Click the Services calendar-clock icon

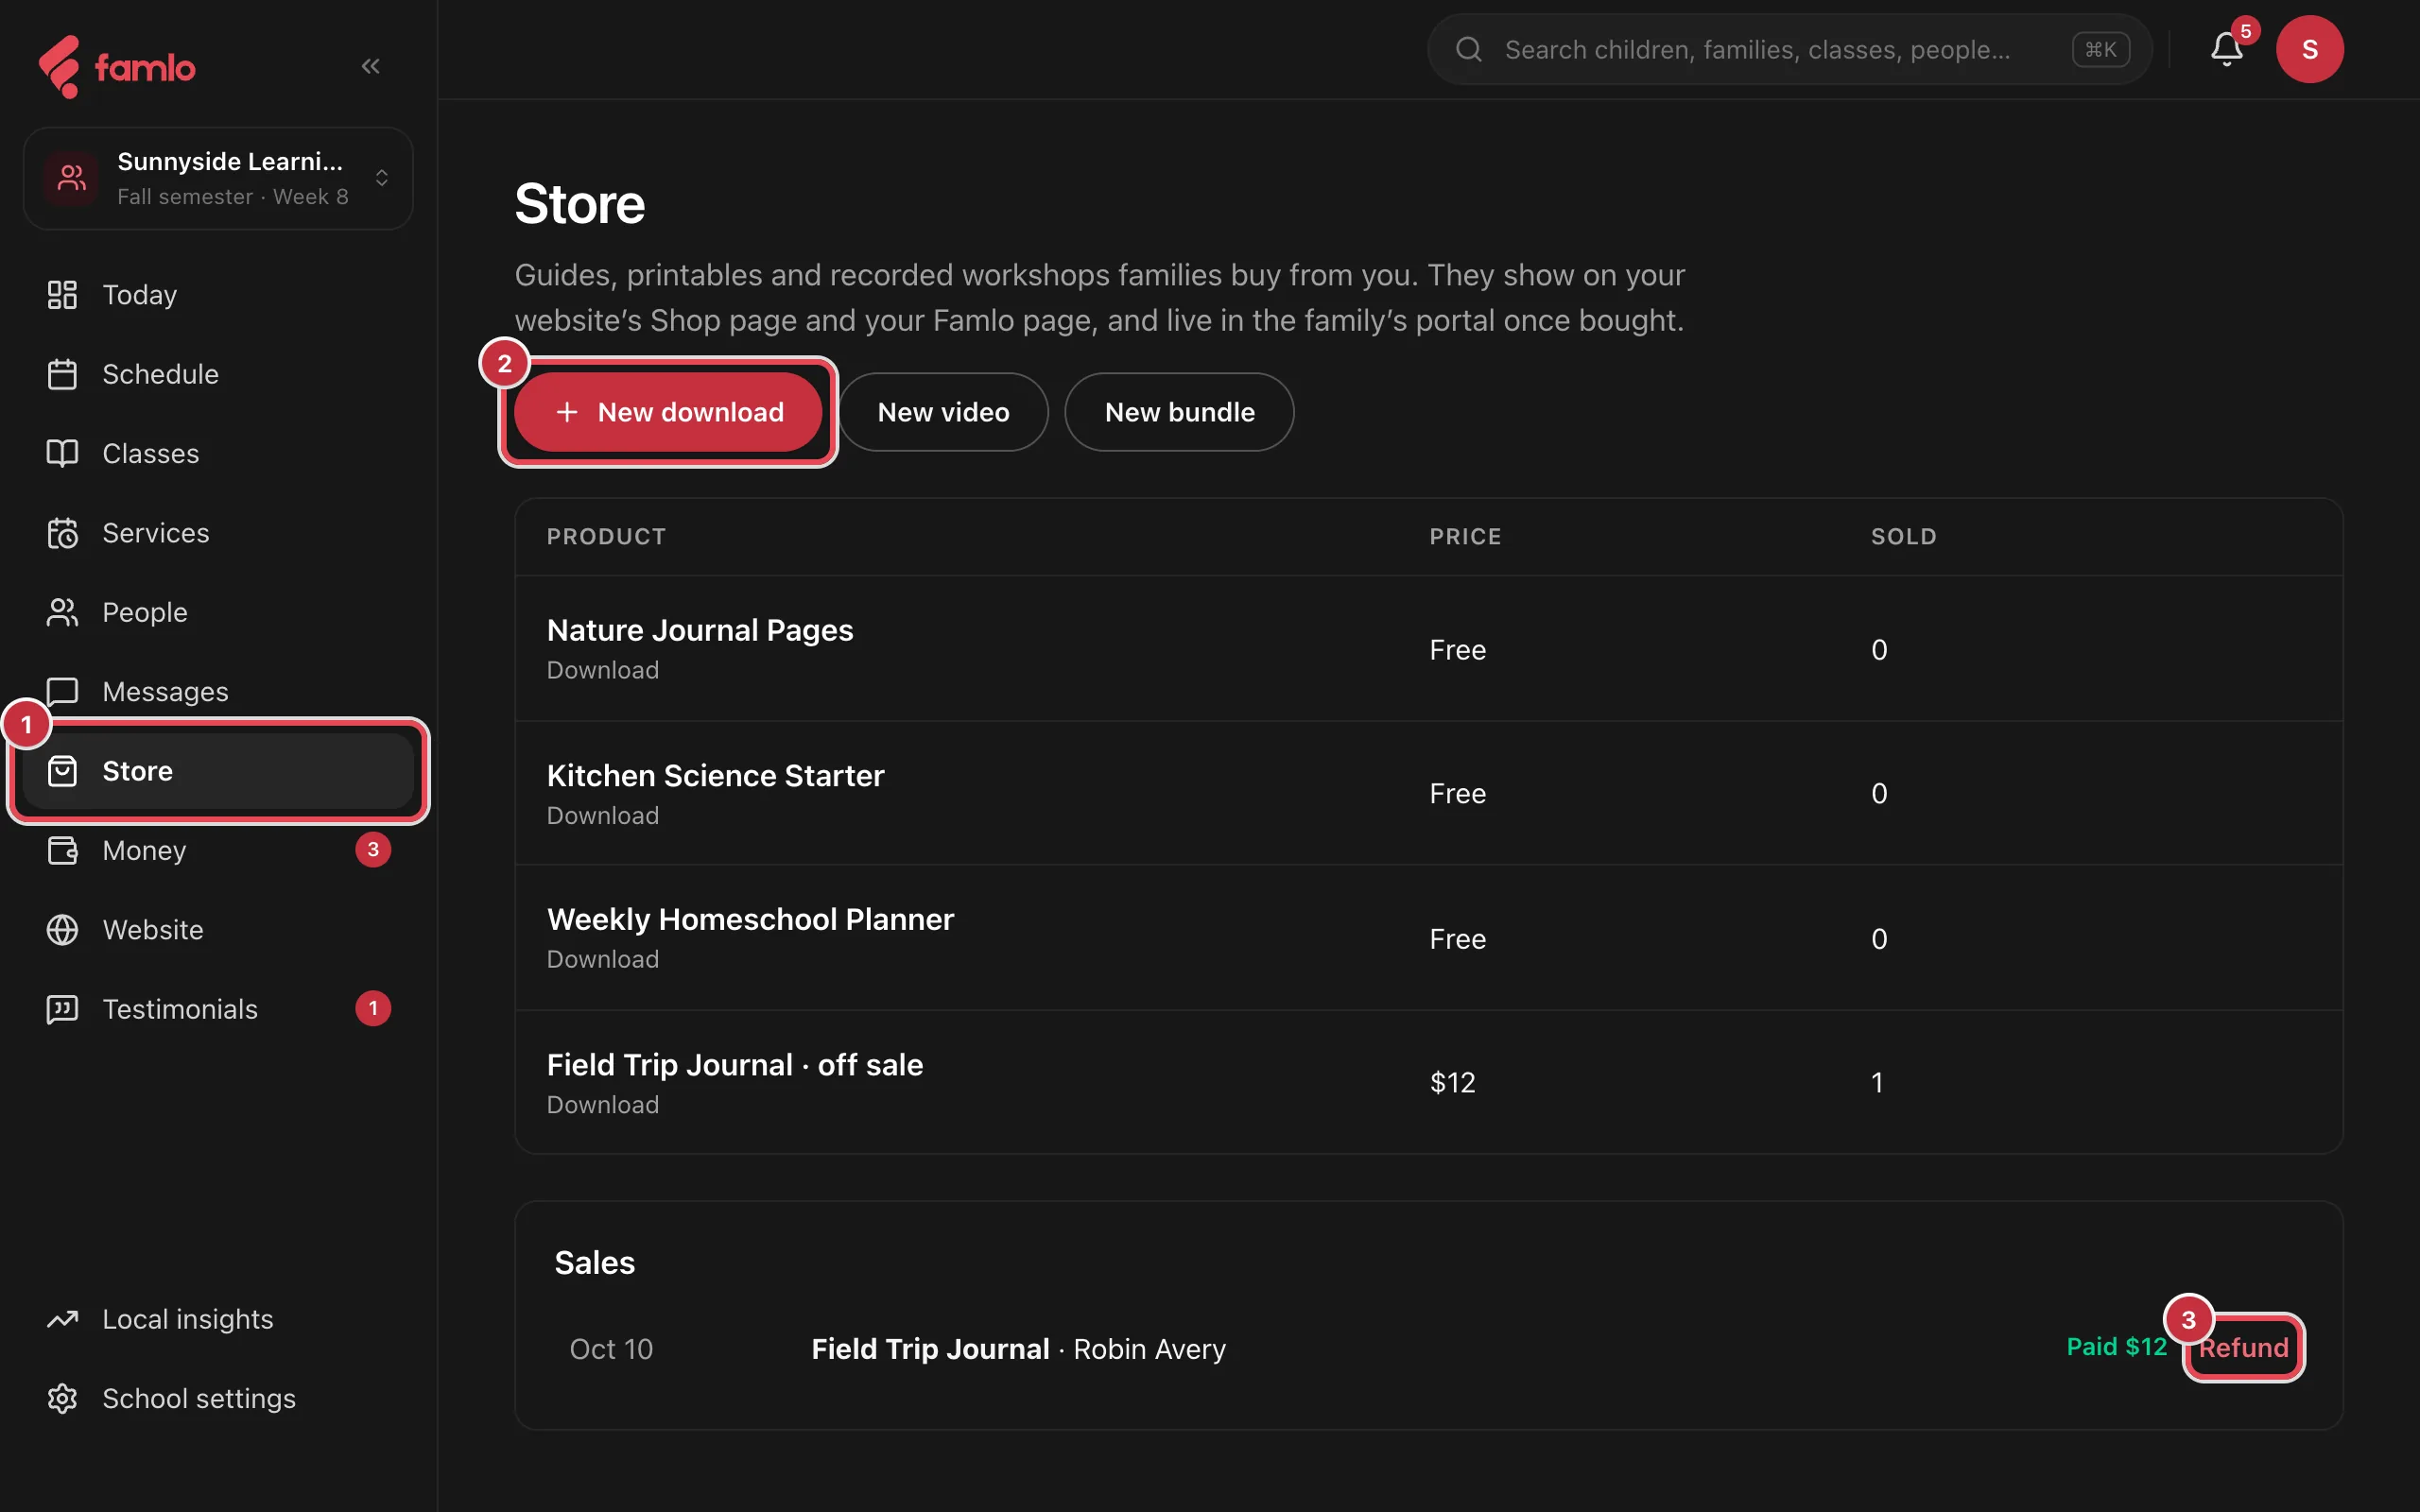[x=62, y=533]
